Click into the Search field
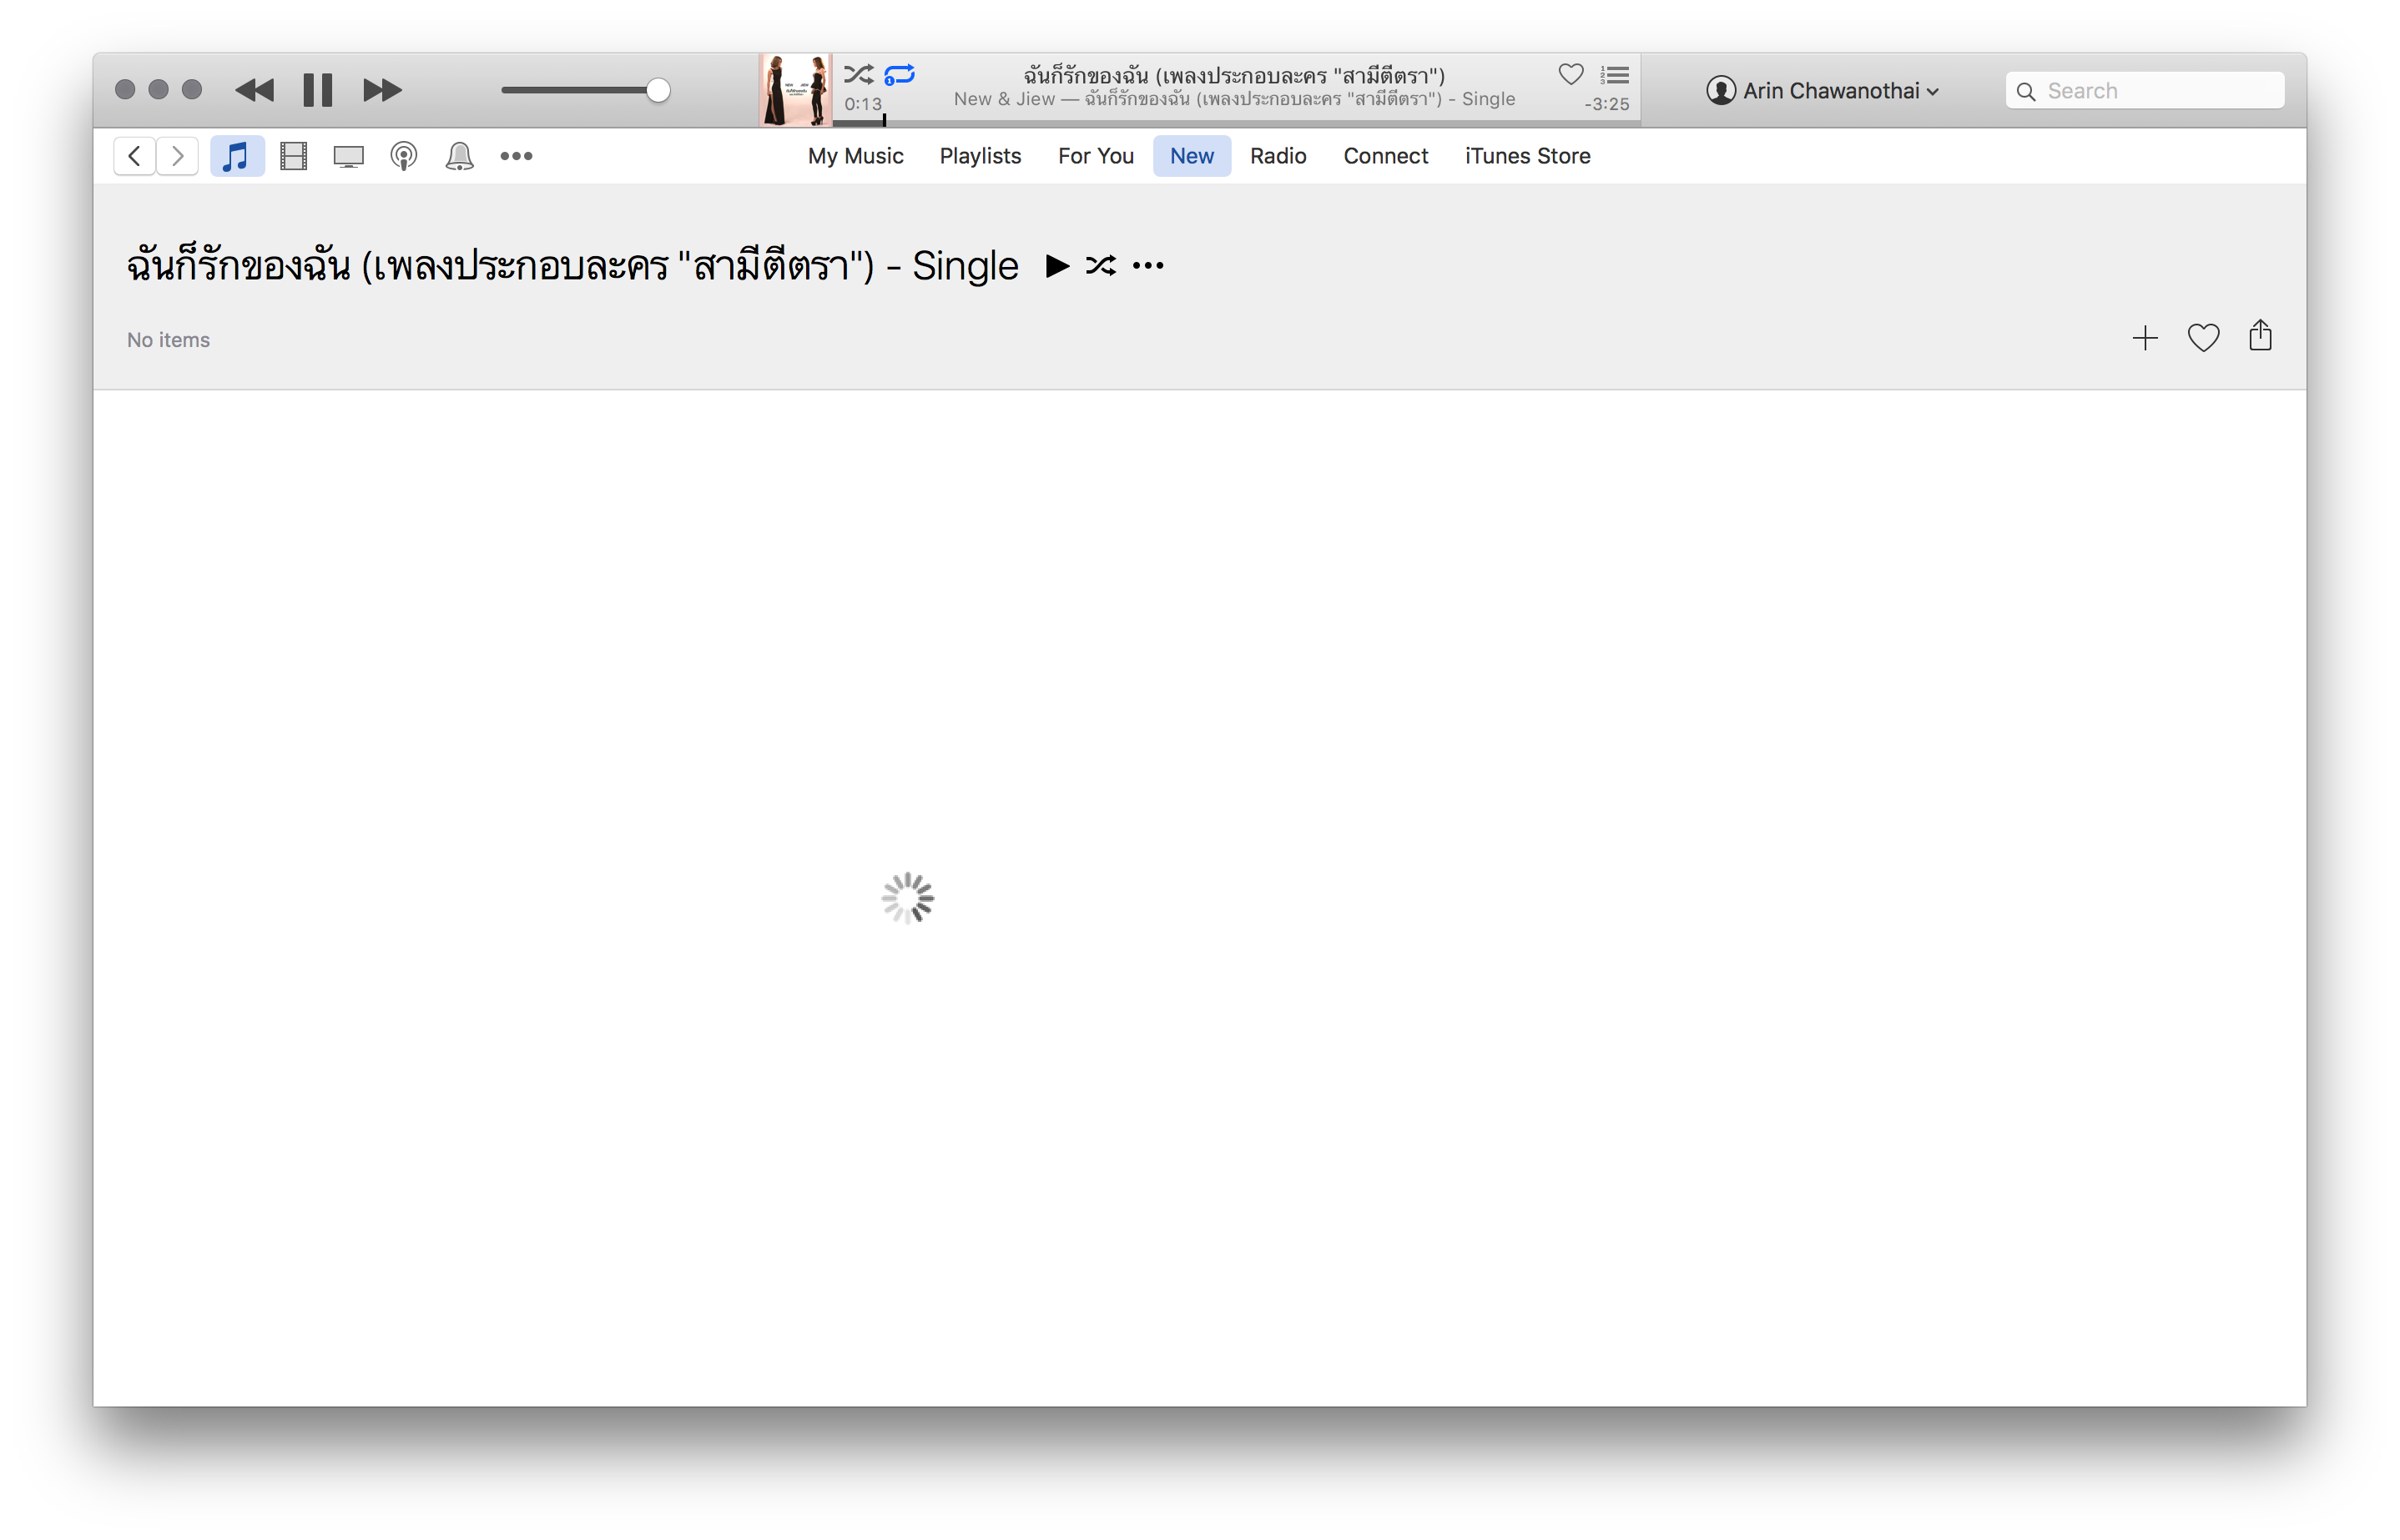 click(x=2160, y=91)
